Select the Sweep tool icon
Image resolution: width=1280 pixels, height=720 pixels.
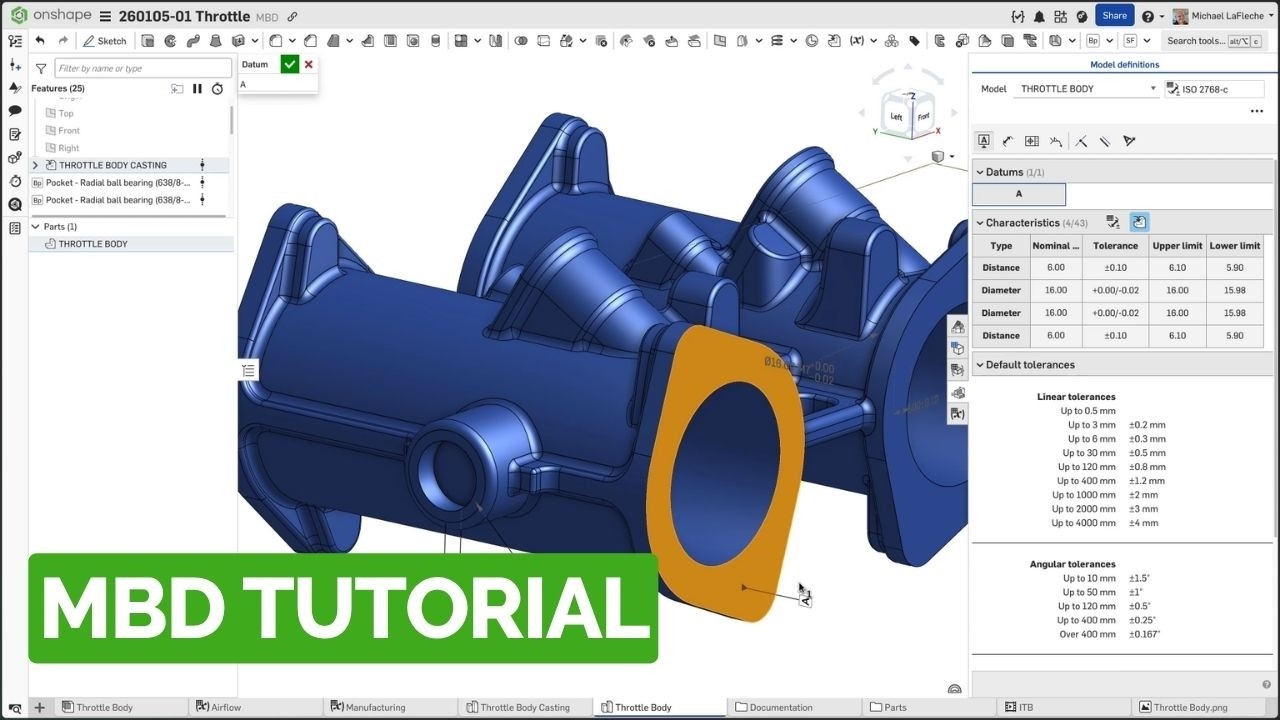click(193, 41)
